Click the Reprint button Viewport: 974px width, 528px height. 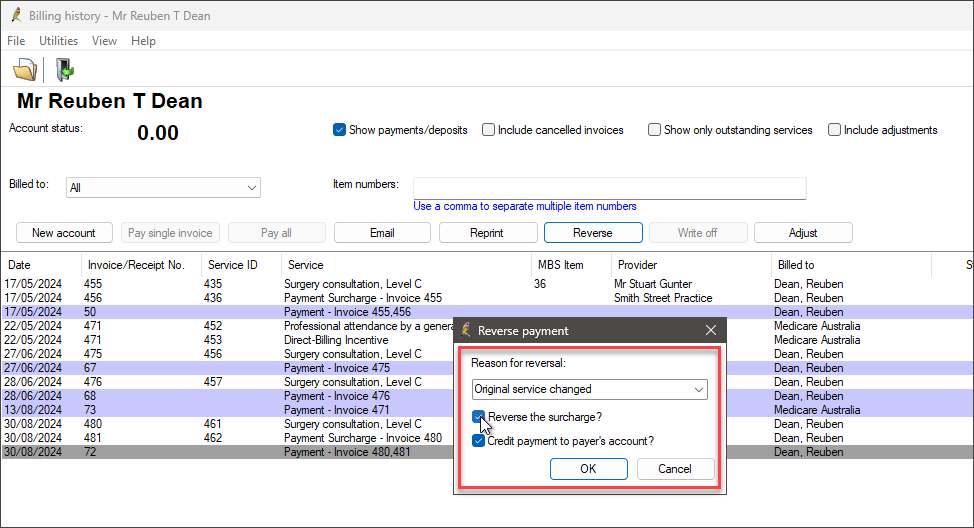click(486, 233)
